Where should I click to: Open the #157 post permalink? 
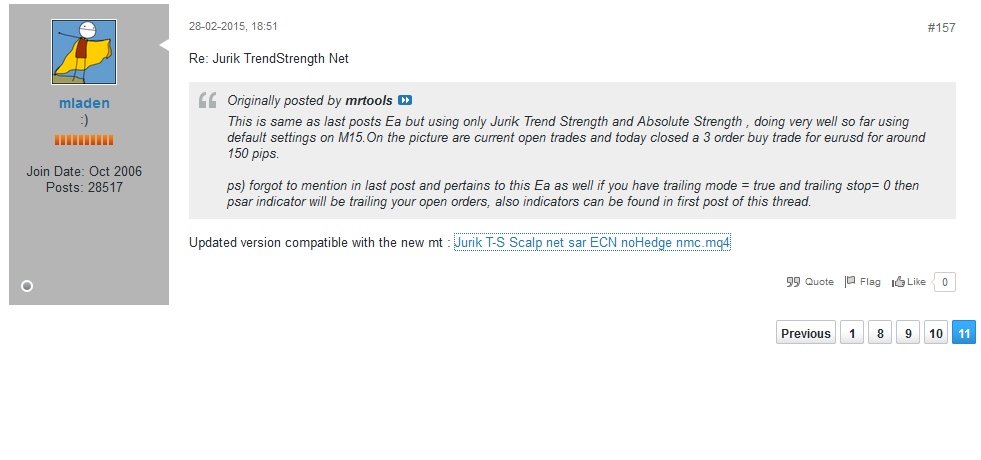941,27
